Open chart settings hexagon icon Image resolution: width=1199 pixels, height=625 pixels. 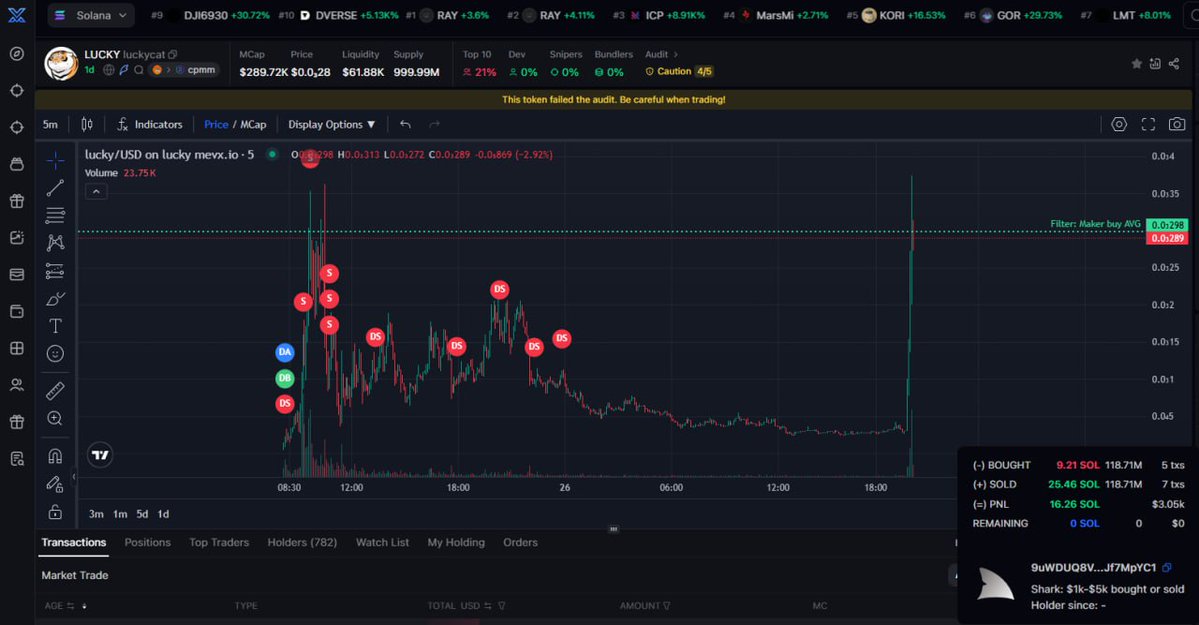(1119, 125)
